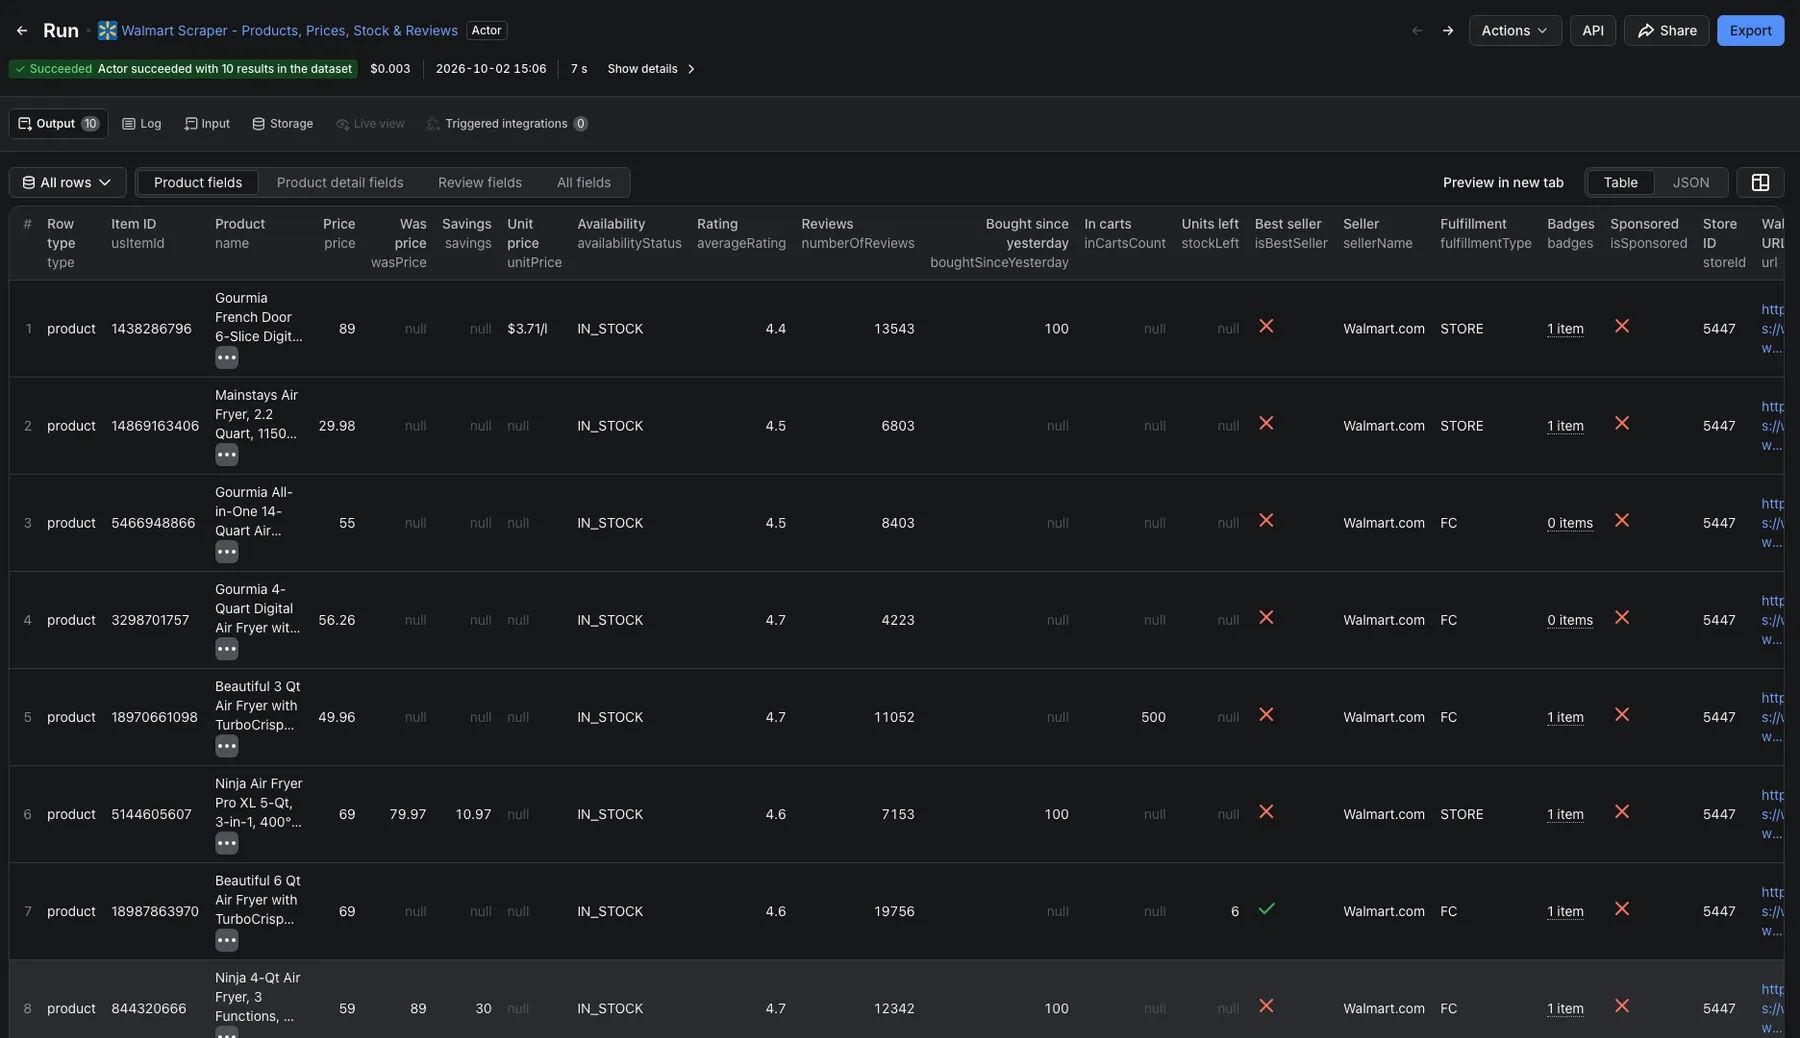Open the Output tab
The image size is (1800, 1038).
click(x=58, y=124)
